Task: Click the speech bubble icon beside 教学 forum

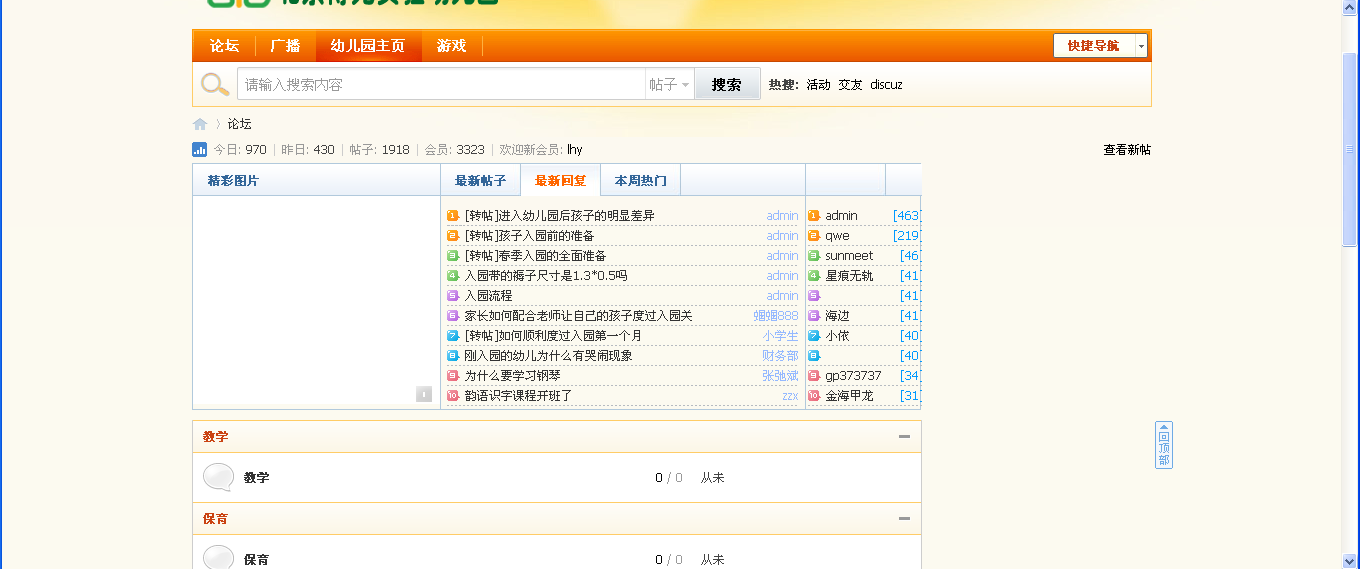Action: (x=218, y=477)
